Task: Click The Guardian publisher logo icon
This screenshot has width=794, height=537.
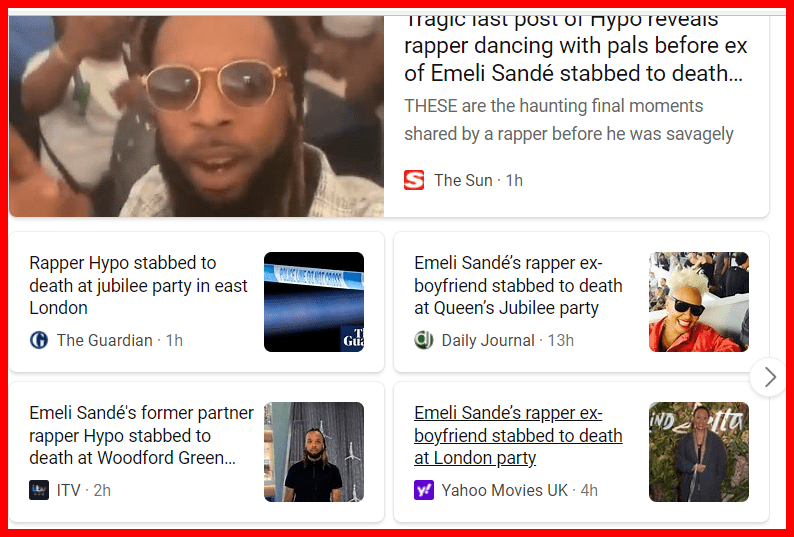Action: point(39,340)
